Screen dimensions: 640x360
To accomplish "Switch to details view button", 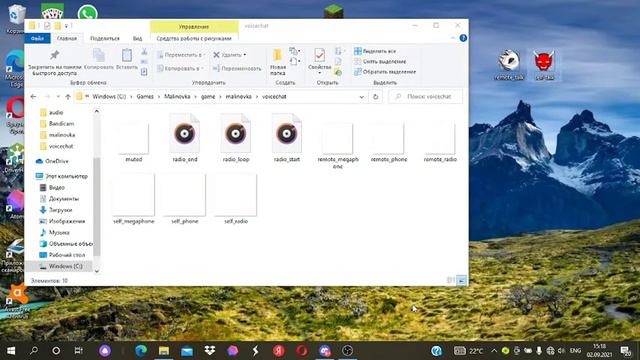I will pos(451,280).
